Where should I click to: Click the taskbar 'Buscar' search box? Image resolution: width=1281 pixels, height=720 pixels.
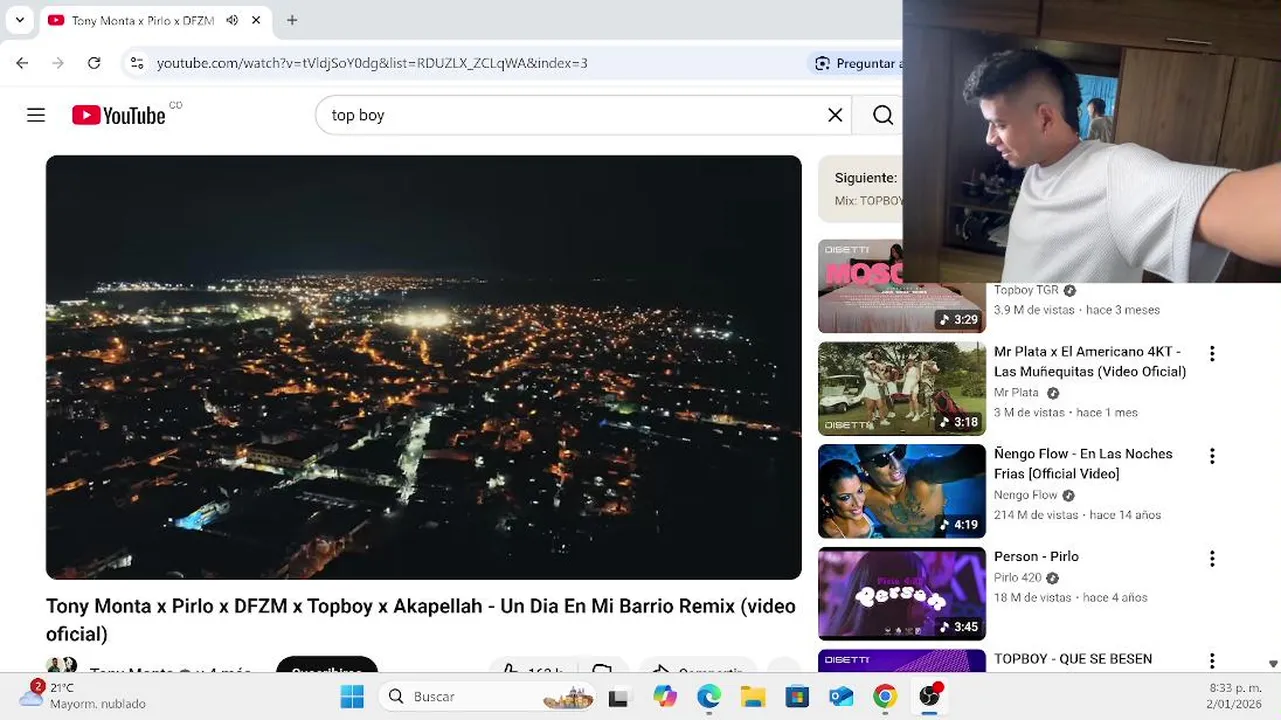click(488, 697)
